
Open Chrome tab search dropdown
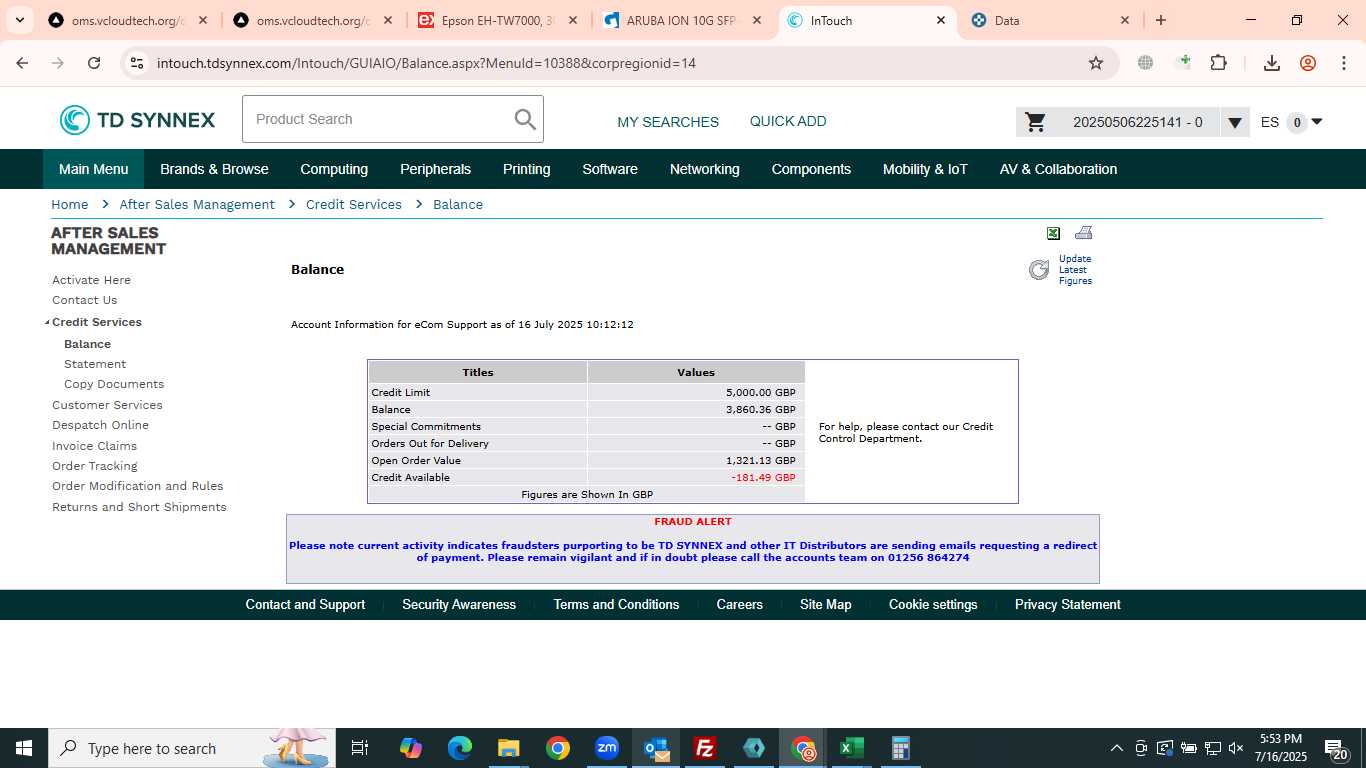coord(19,20)
